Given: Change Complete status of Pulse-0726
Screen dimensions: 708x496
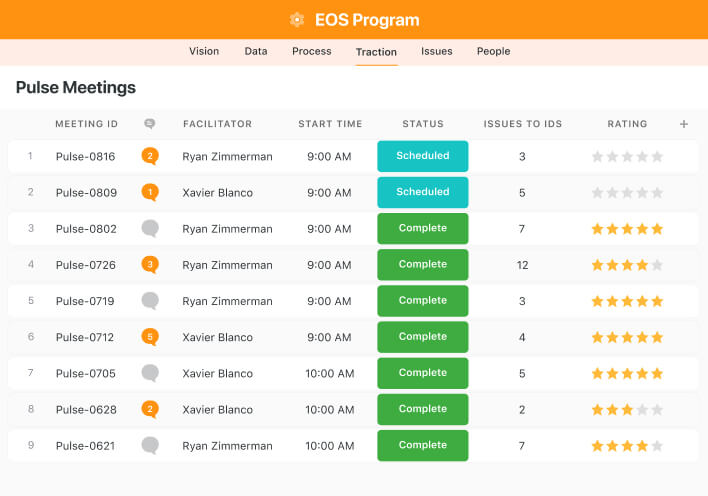Looking at the screenshot, I should (x=423, y=265).
